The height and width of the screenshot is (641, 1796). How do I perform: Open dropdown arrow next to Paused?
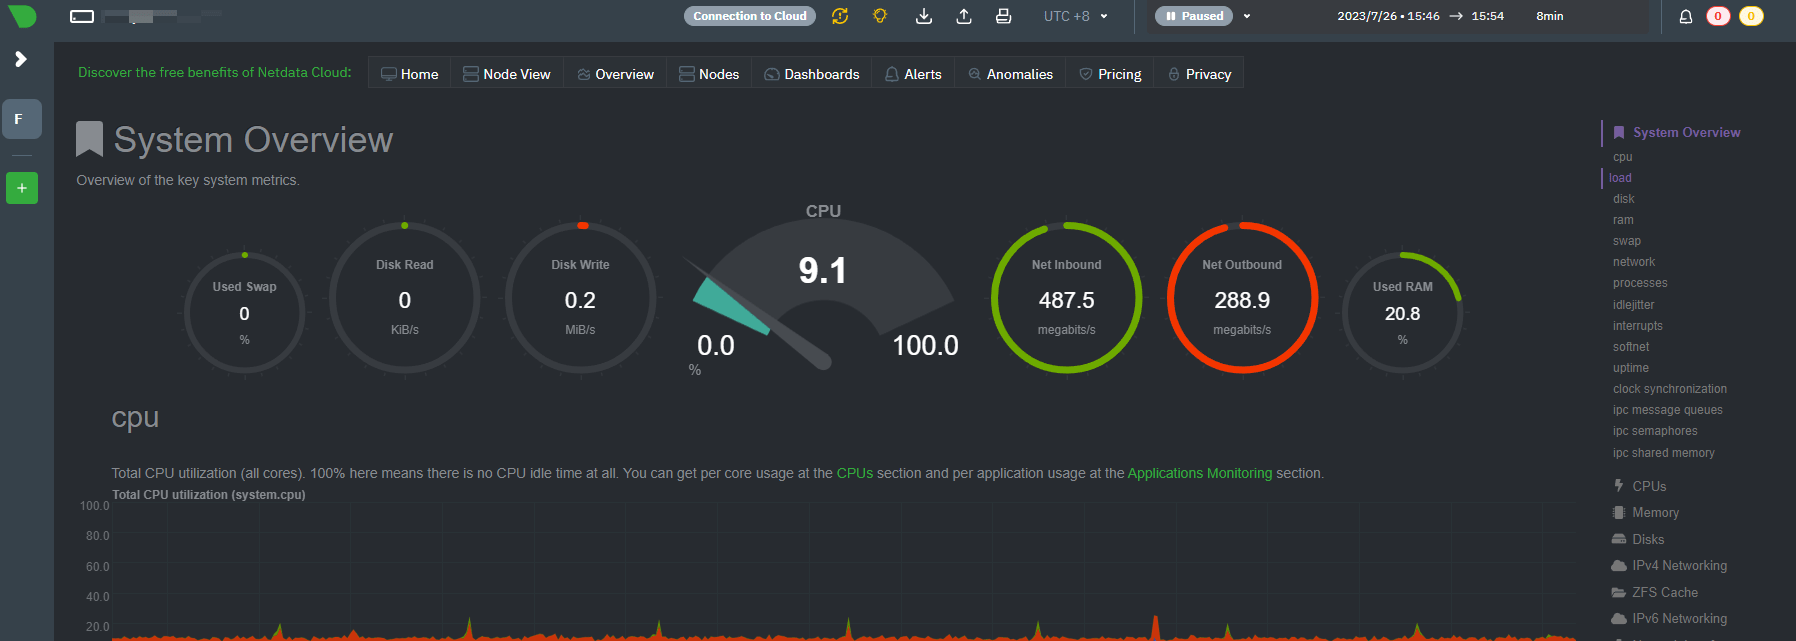1247,16
